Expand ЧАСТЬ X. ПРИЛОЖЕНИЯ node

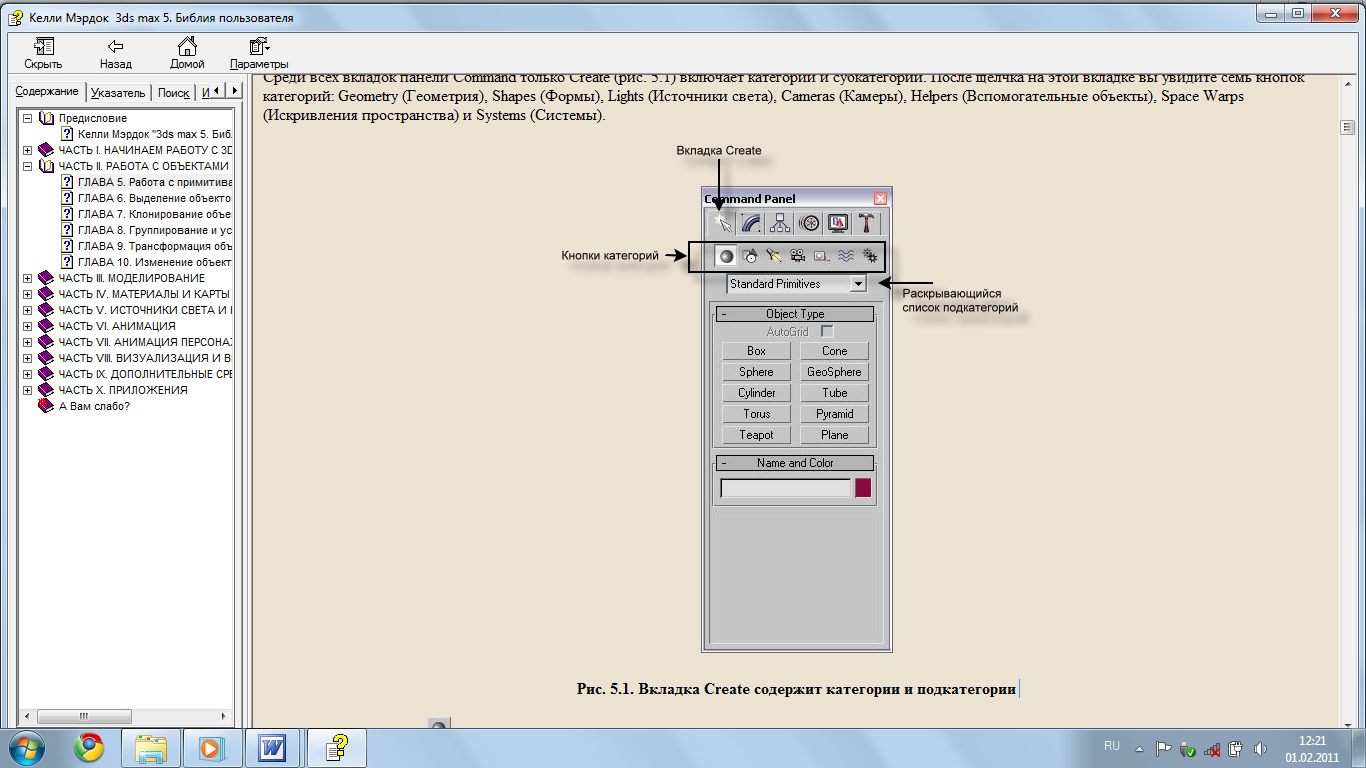(27, 390)
